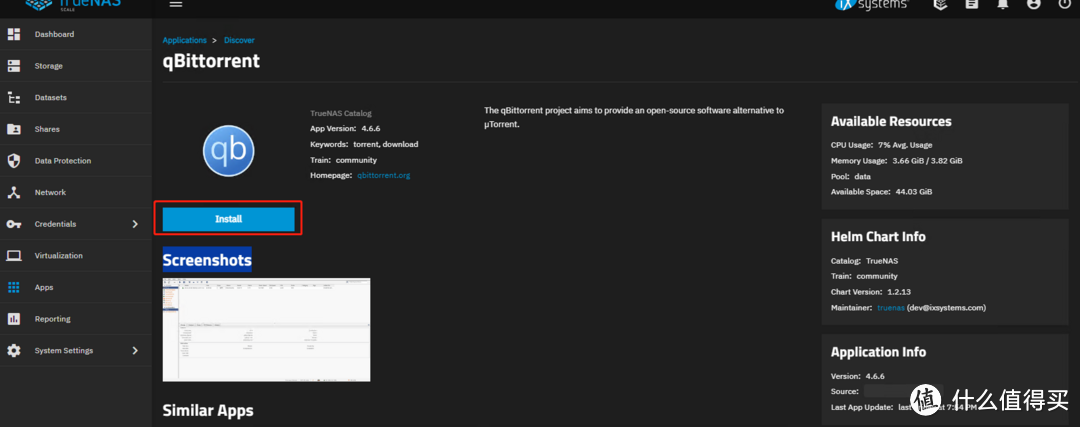Click the Virtualization laptop icon
The height and width of the screenshot is (427, 1080).
(14, 256)
